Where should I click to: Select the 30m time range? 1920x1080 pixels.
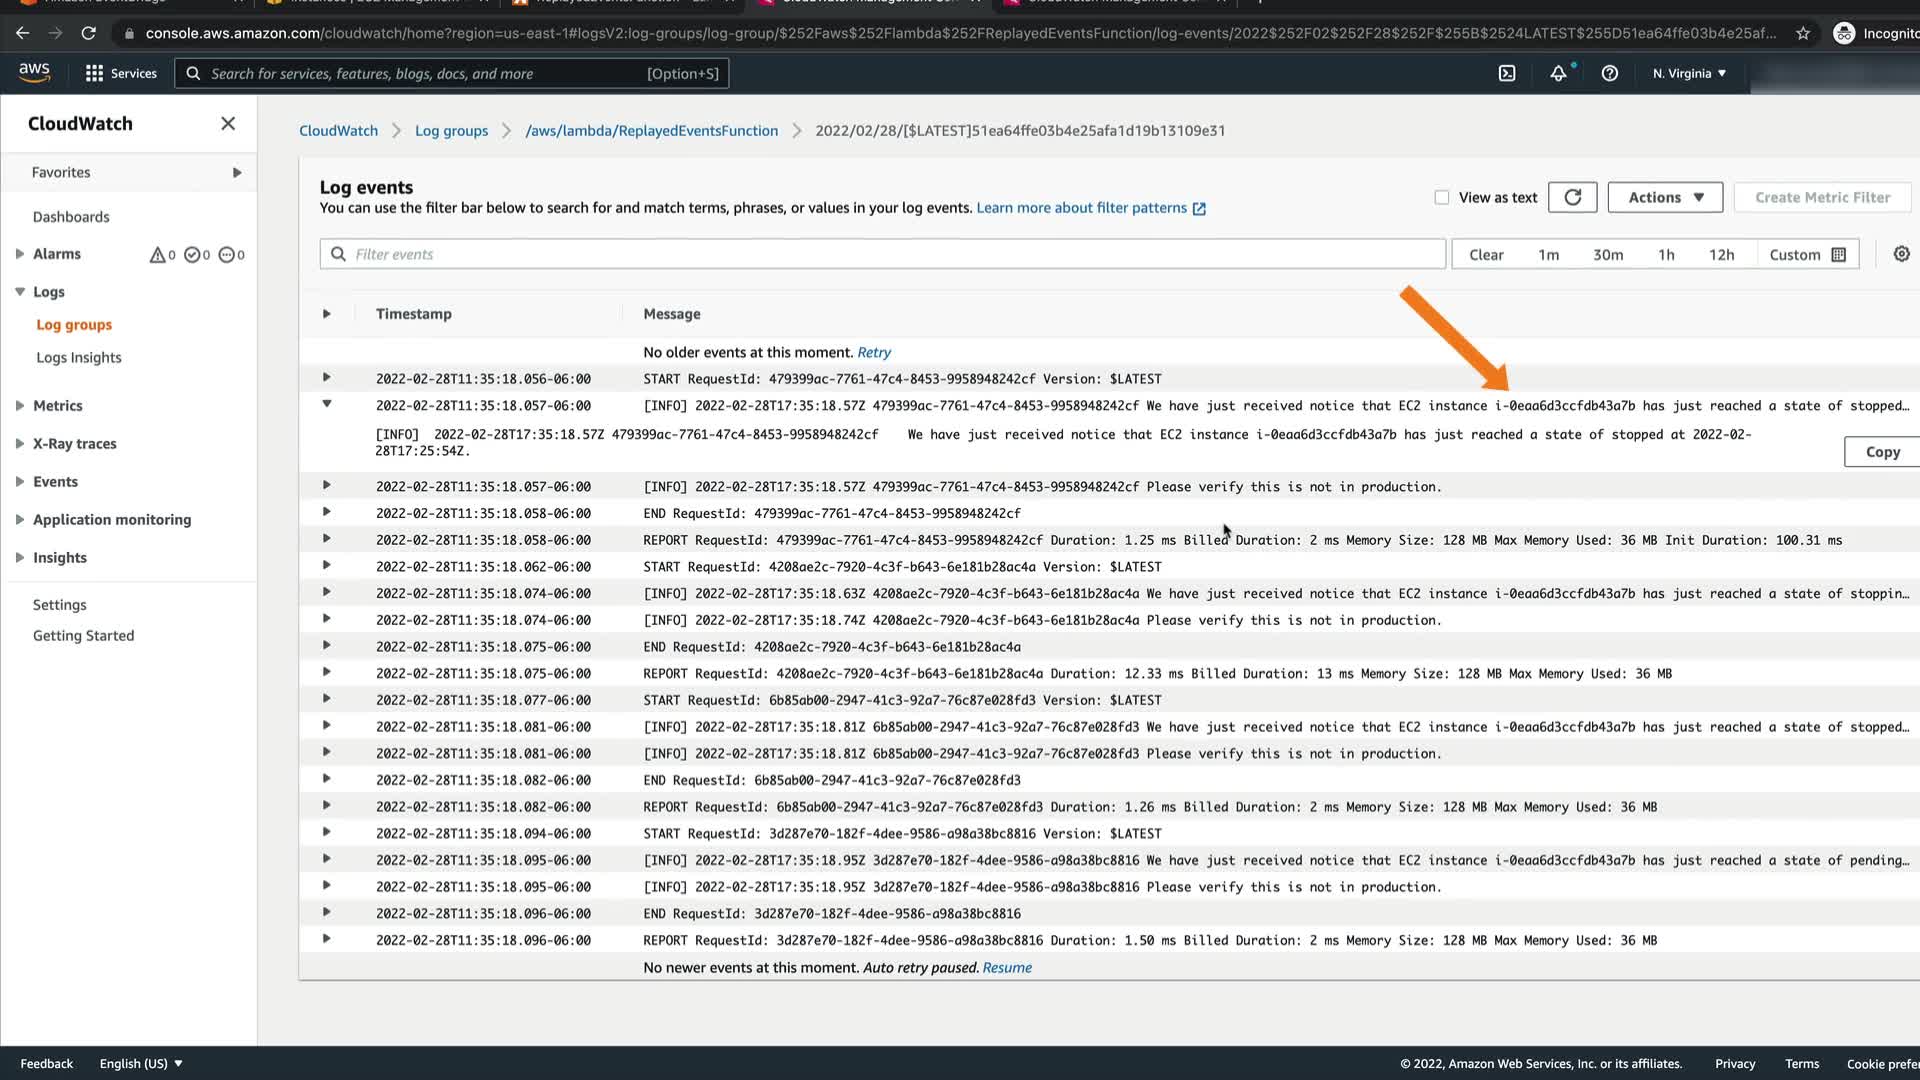tap(1607, 254)
